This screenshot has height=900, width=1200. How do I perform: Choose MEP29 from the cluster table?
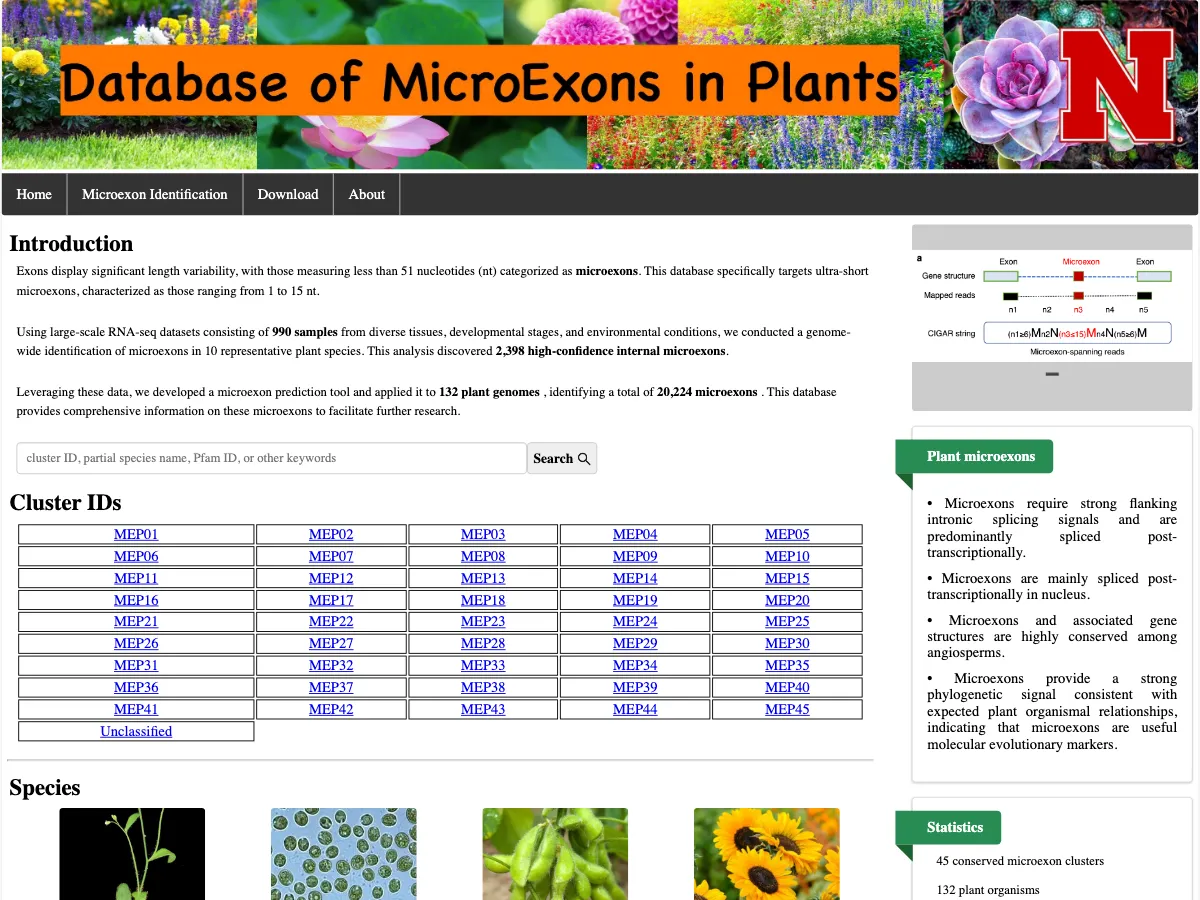tap(635, 643)
